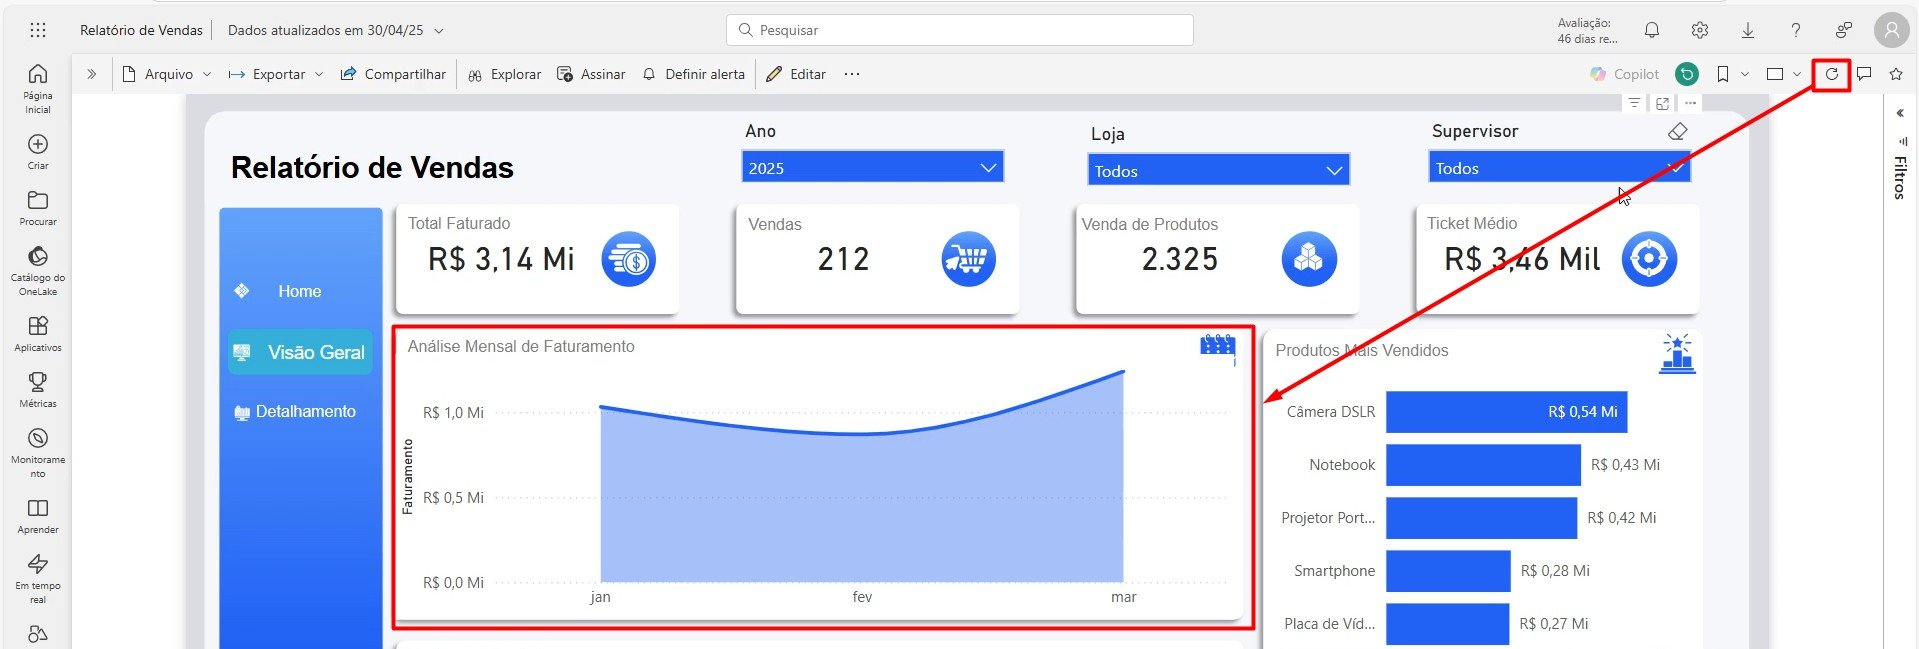
Task: Select the Visão Geral page
Action: tap(300, 352)
